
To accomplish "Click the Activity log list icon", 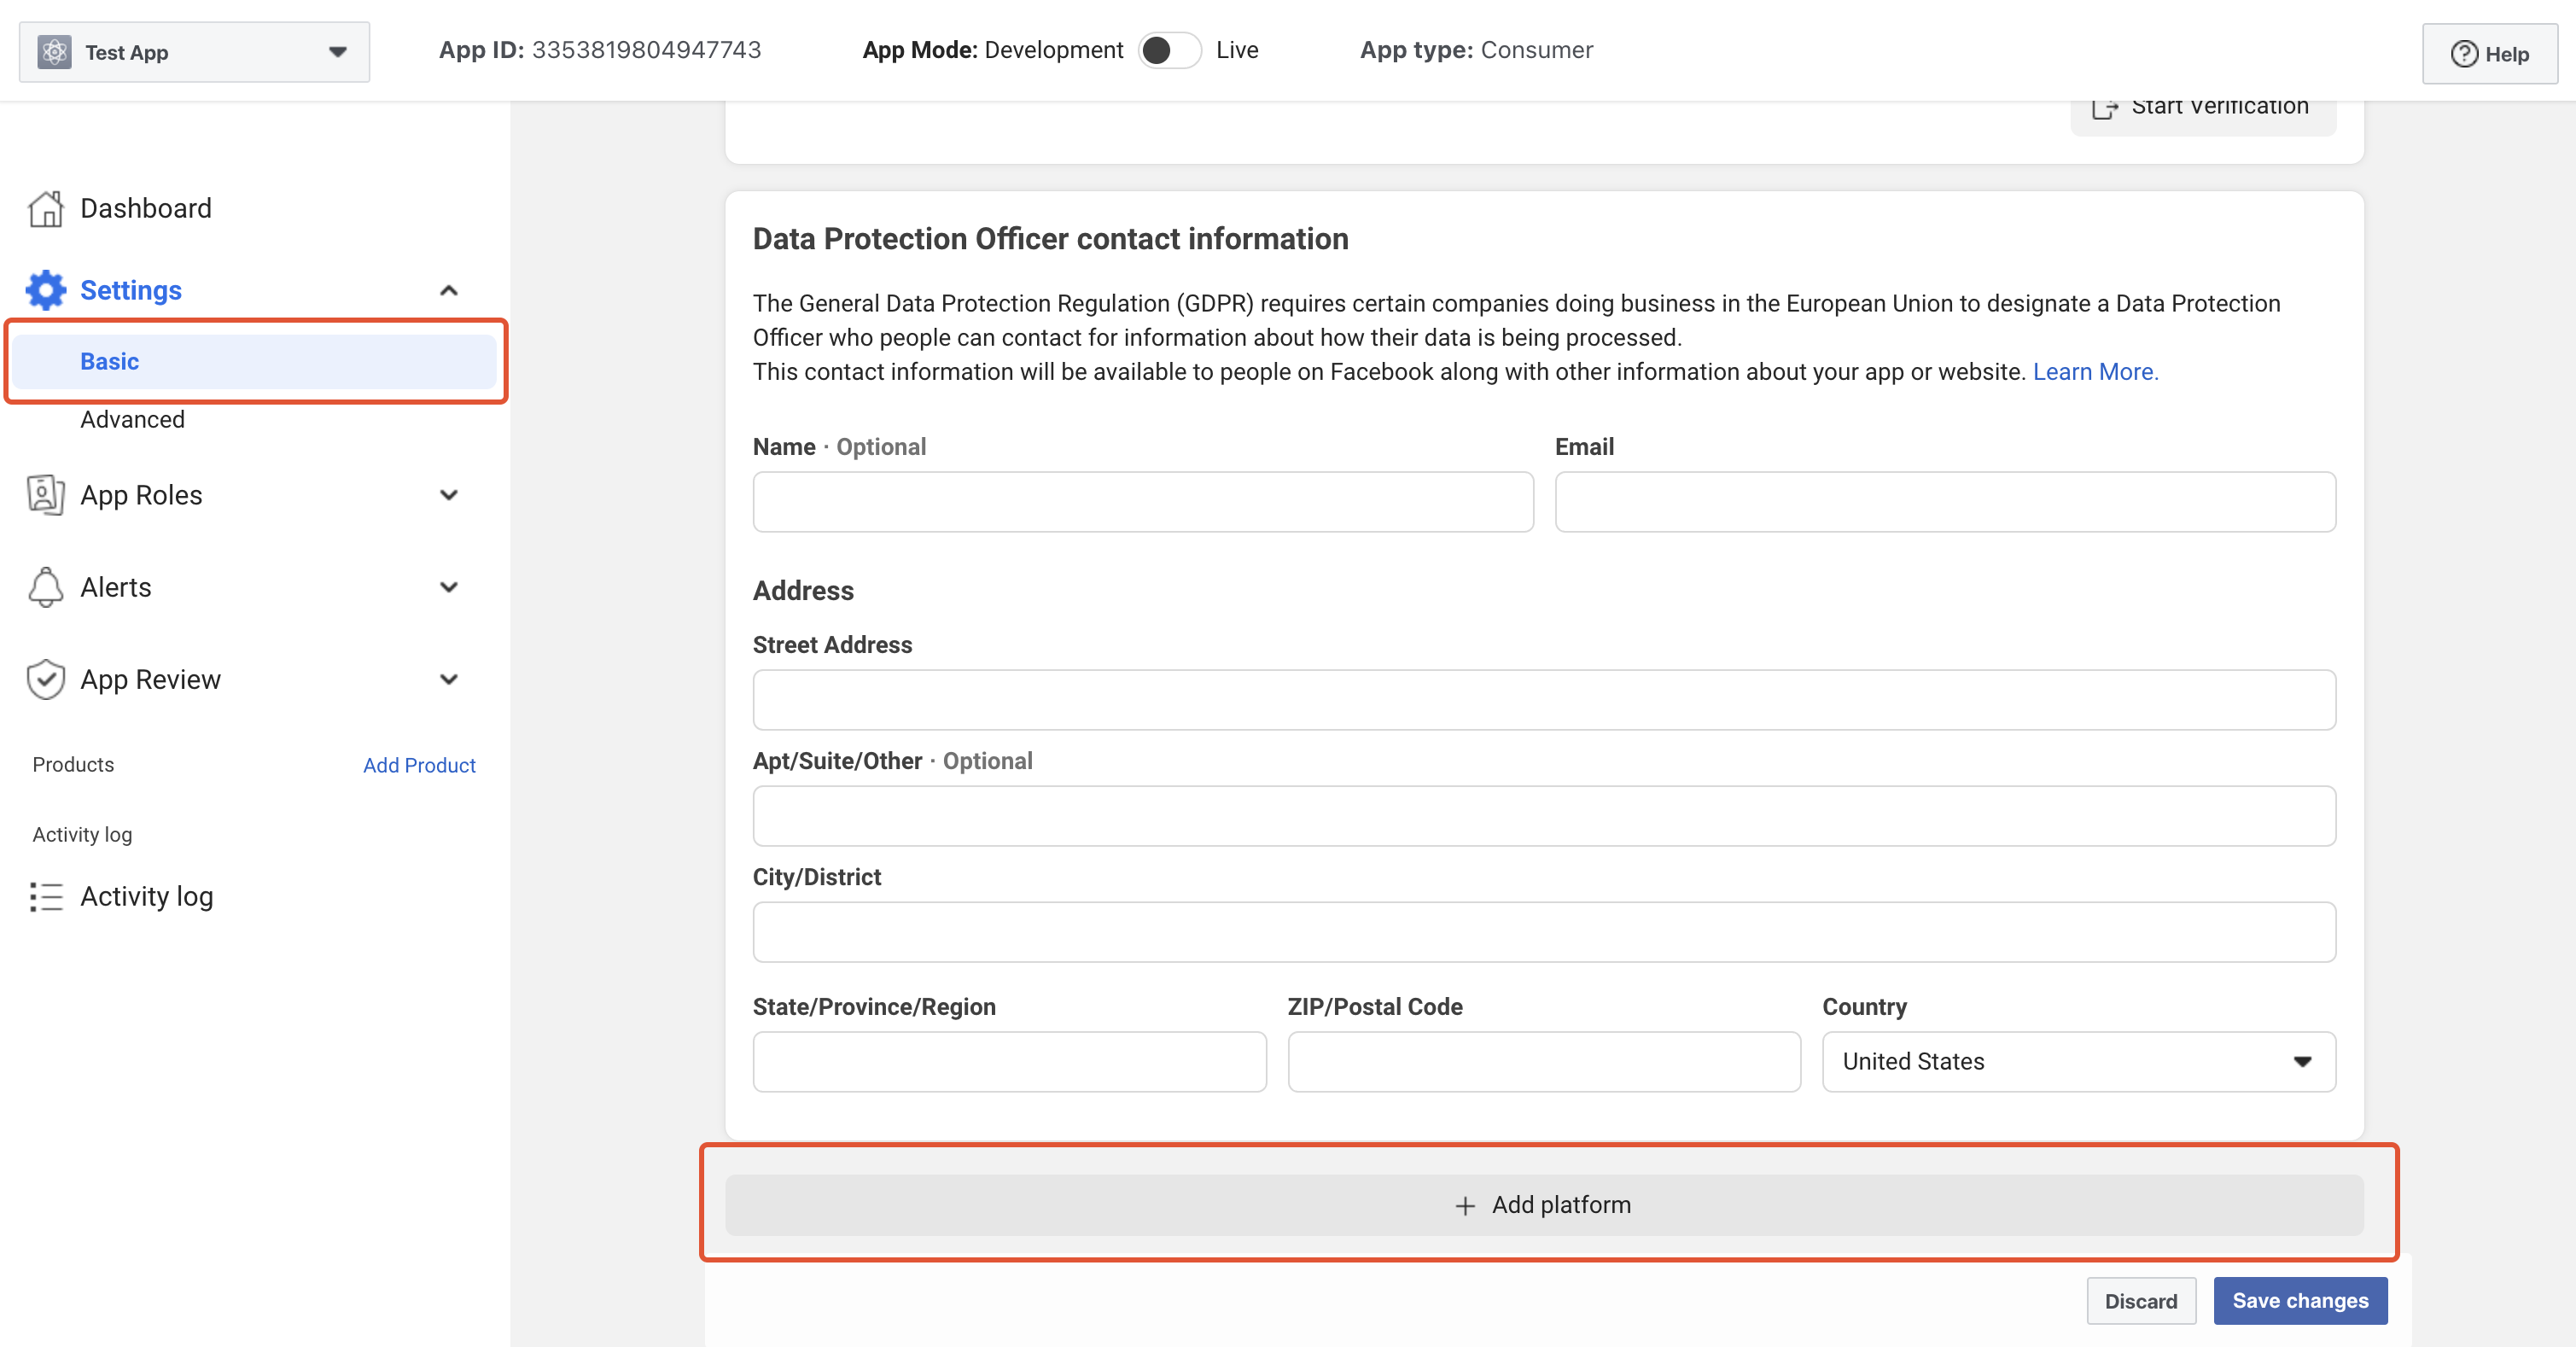I will click(46, 896).
